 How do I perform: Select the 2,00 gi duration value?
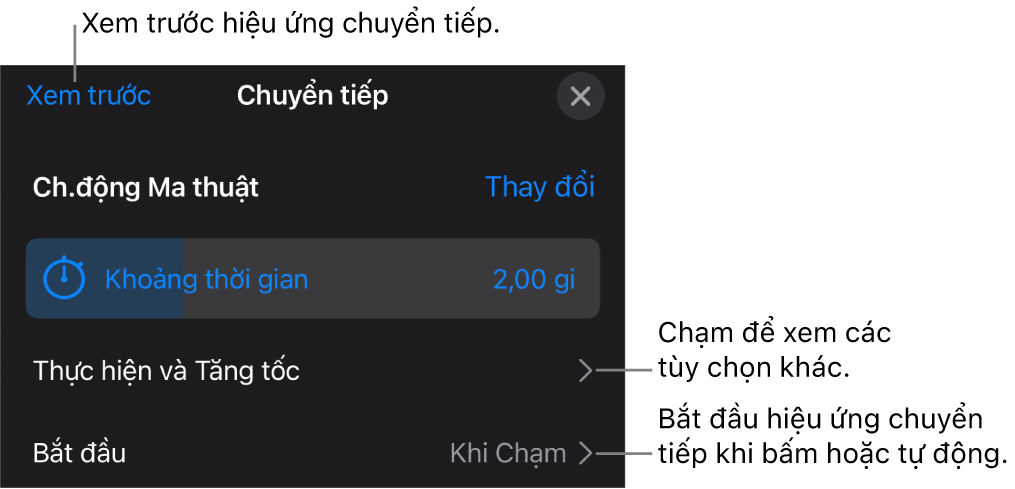[x=534, y=279]
